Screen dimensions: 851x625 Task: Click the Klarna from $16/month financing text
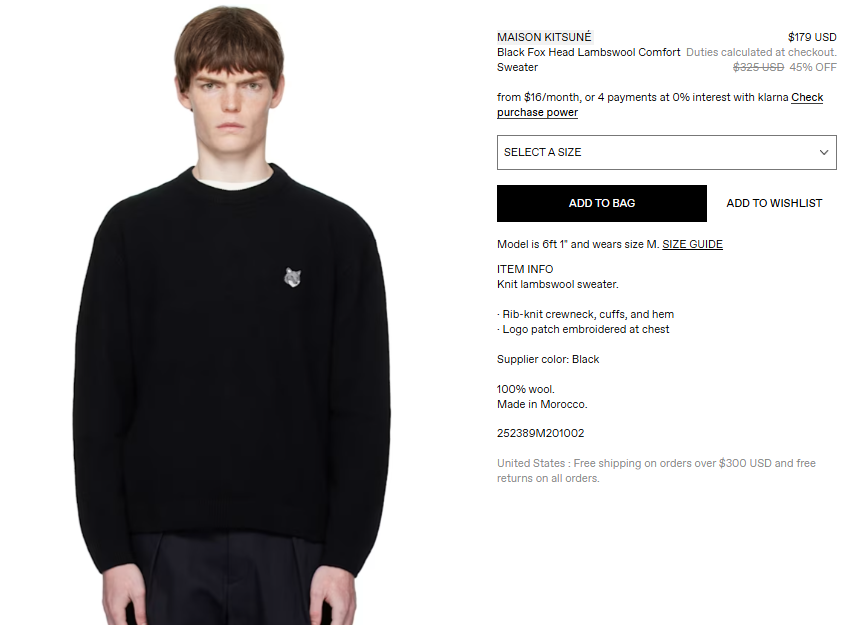click(643, 97)
